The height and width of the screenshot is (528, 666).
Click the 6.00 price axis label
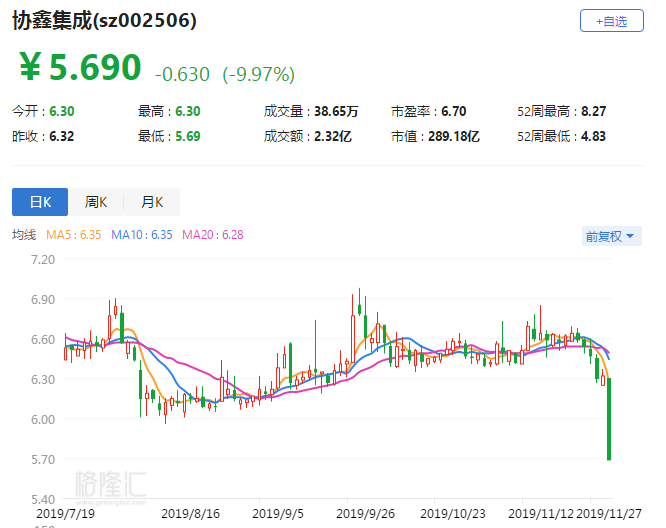click(43, 419)
